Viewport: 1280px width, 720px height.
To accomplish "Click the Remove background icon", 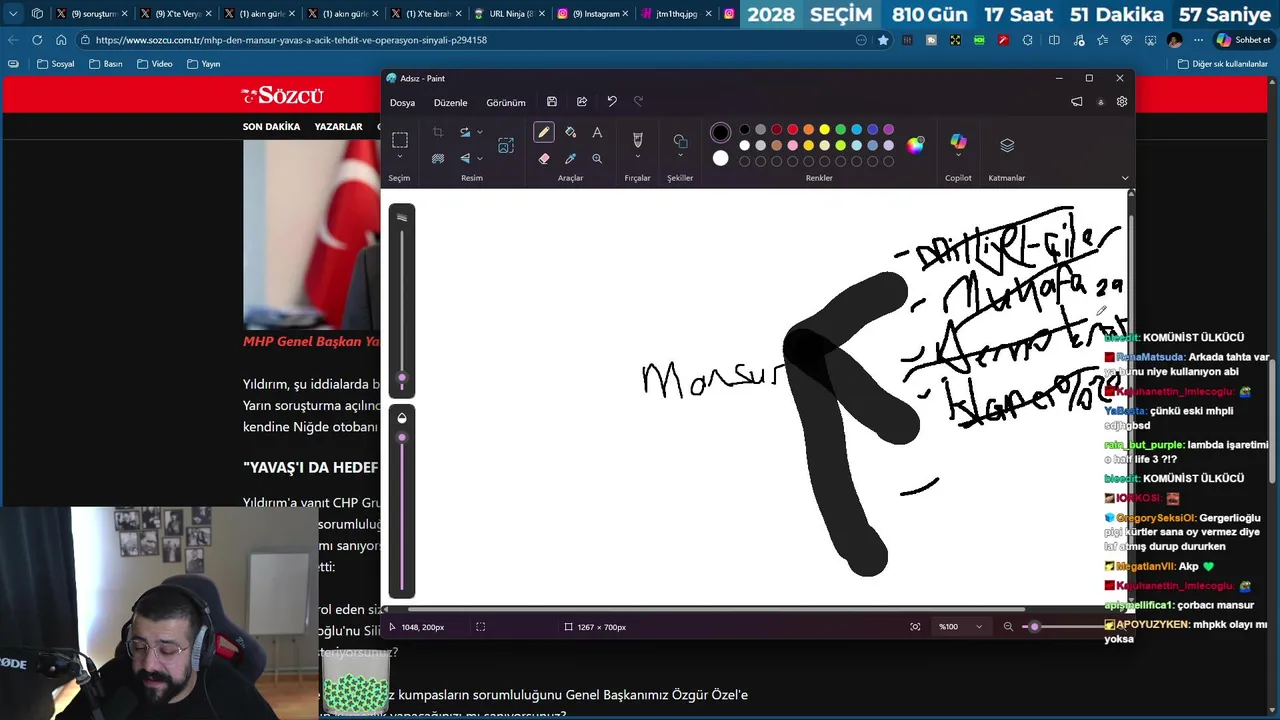I will [x=437, y=158].
